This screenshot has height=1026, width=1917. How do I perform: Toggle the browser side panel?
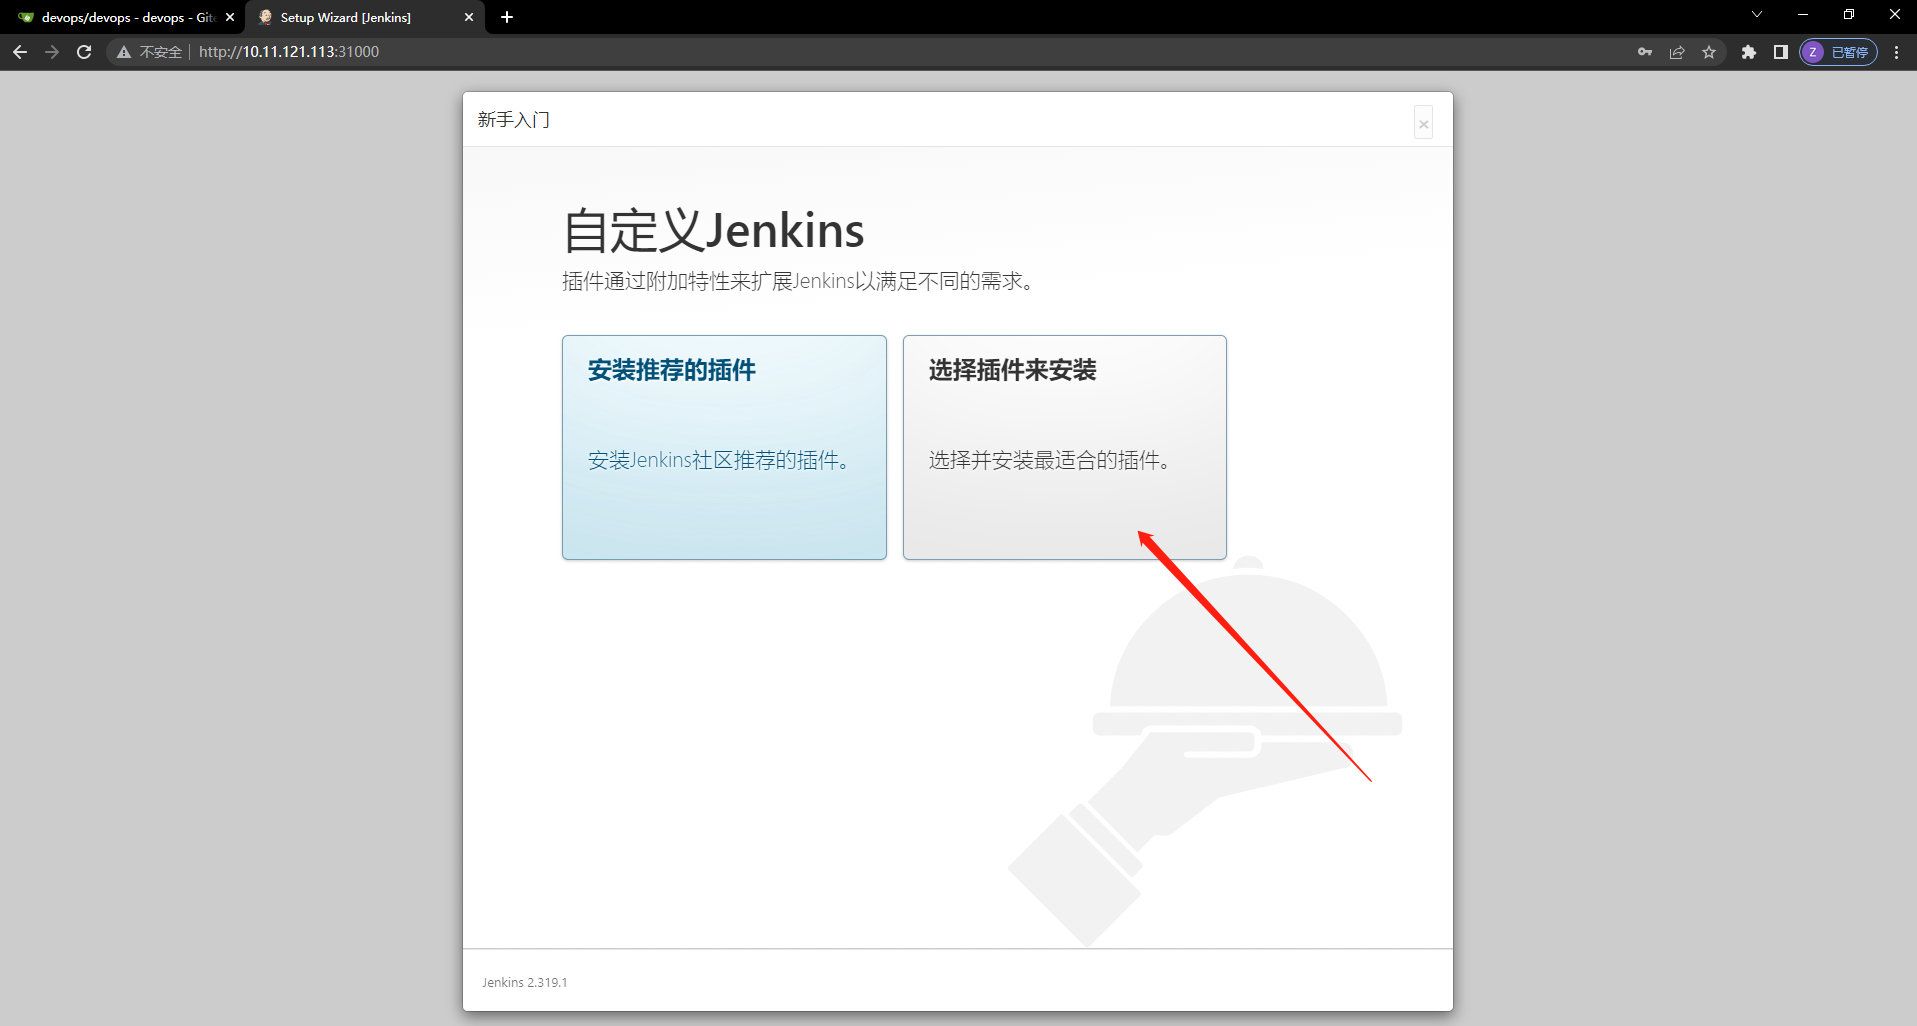[1780, 52]
